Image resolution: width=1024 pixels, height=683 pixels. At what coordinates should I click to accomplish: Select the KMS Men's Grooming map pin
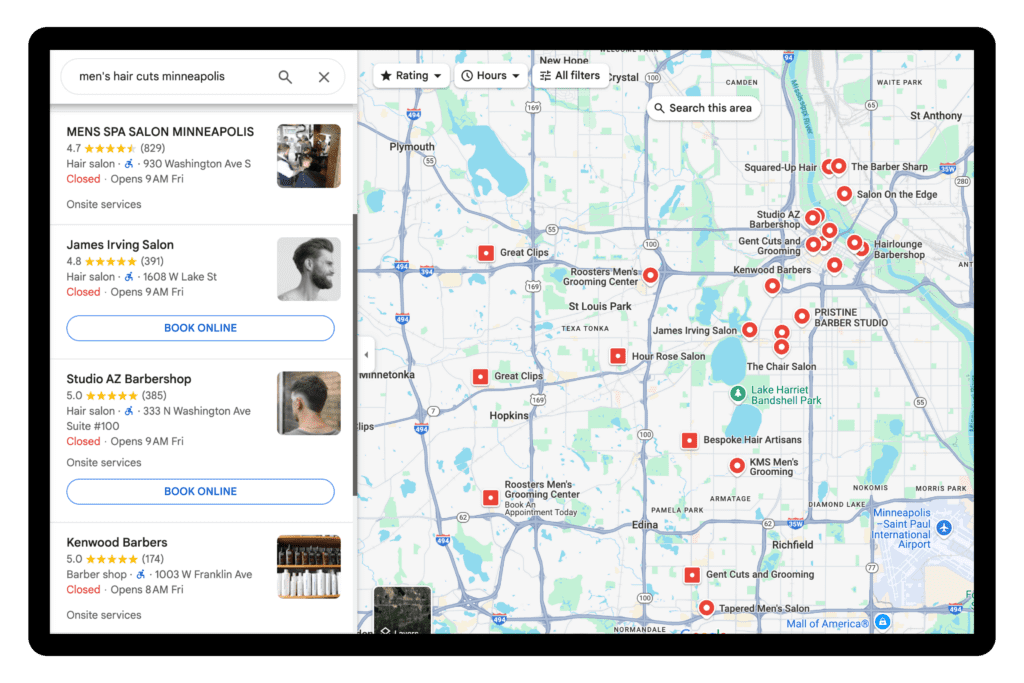coord(737,466)
